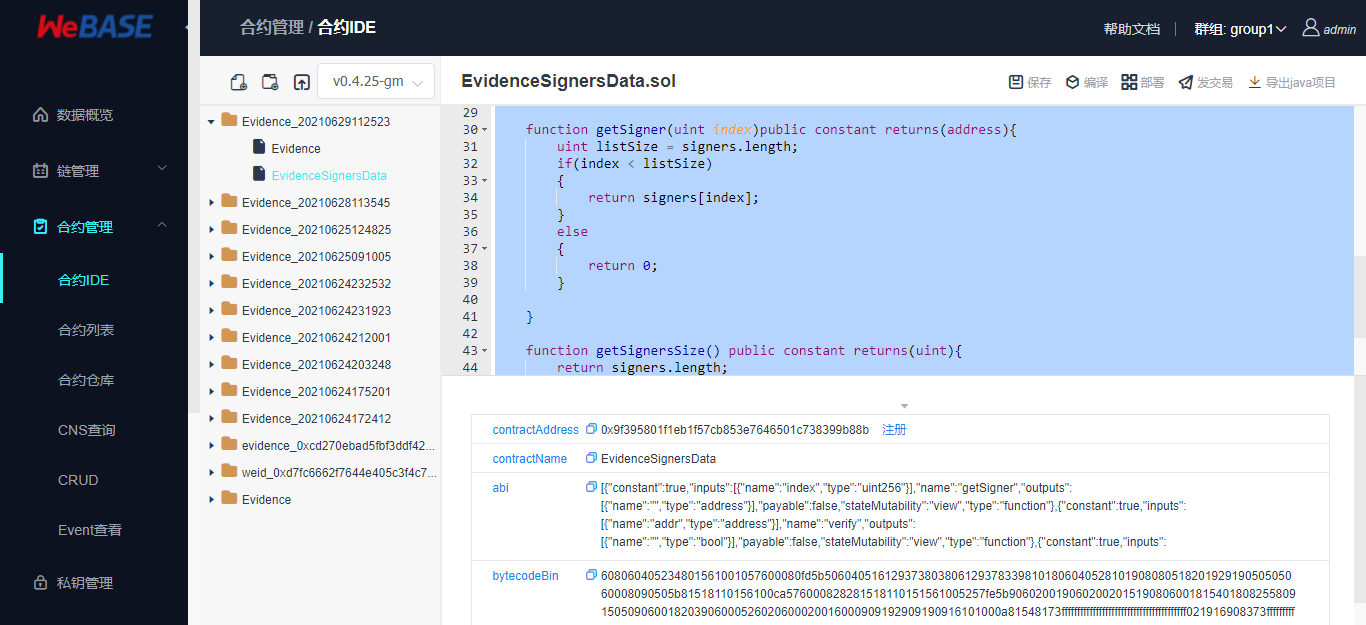Open the 群组 group1 dropdown
The image size is (1366, 625).
pyautogui.click(x=1240, y=29)
